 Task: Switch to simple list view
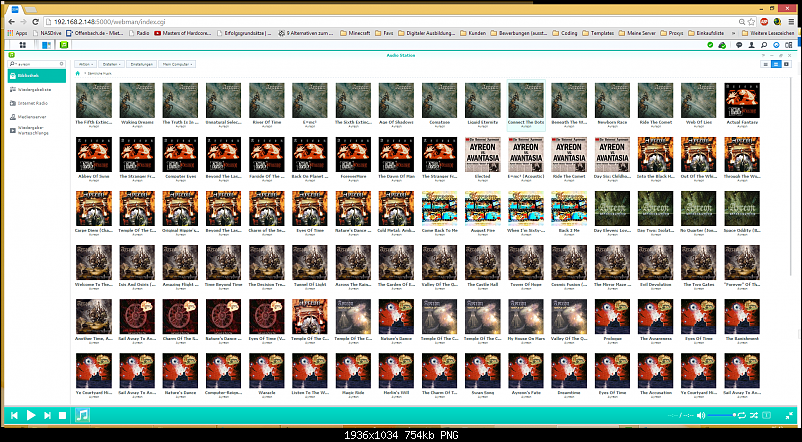(x=766, y=64)
